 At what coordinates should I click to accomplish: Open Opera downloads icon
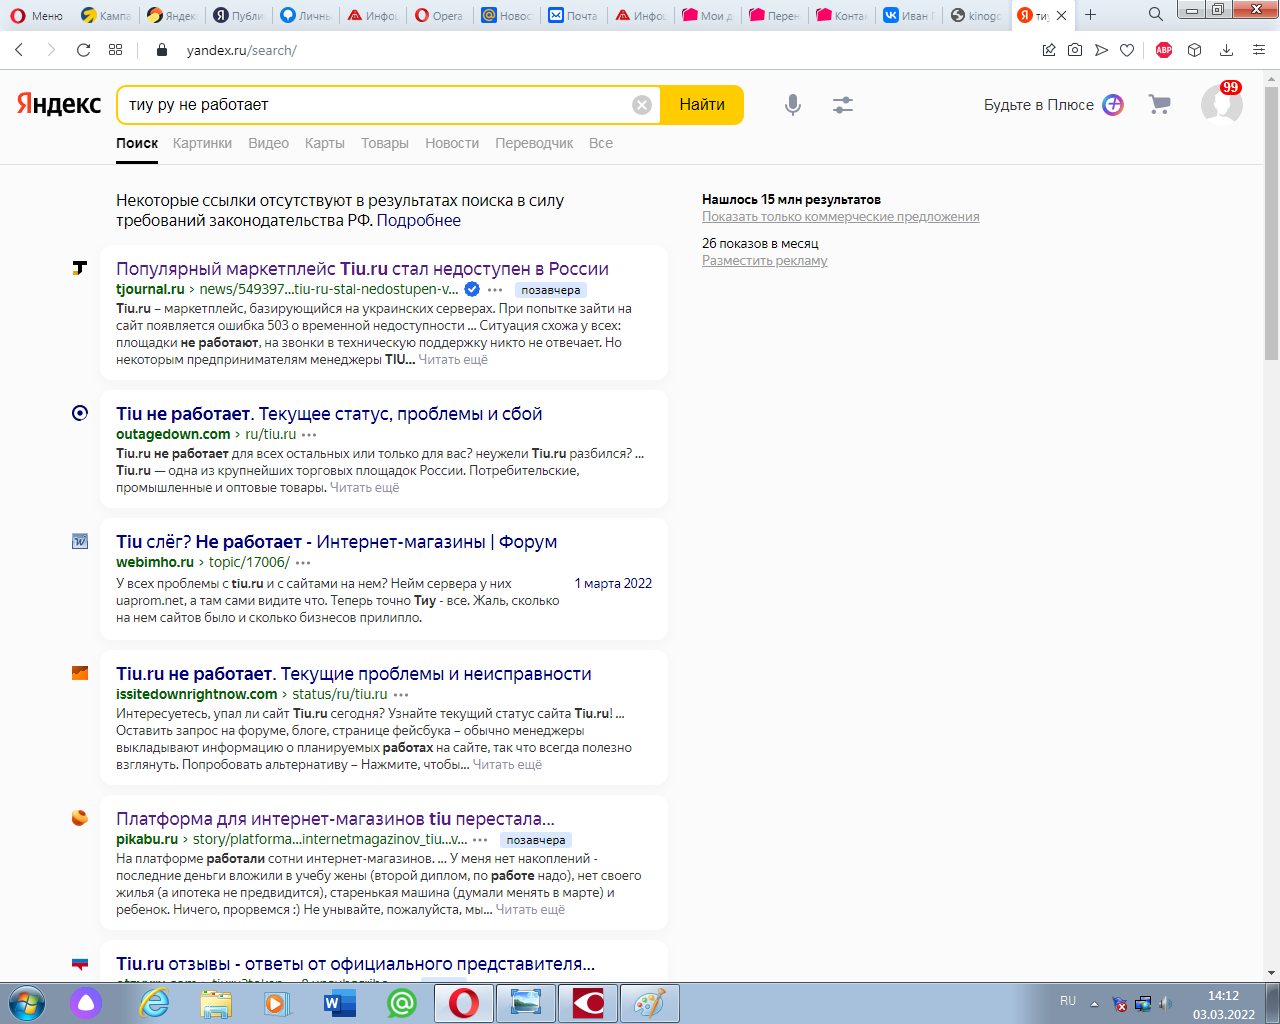(1226, 50)
